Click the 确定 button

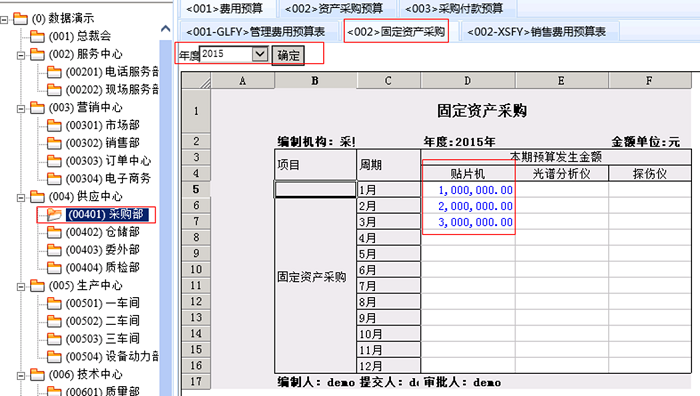288,55
